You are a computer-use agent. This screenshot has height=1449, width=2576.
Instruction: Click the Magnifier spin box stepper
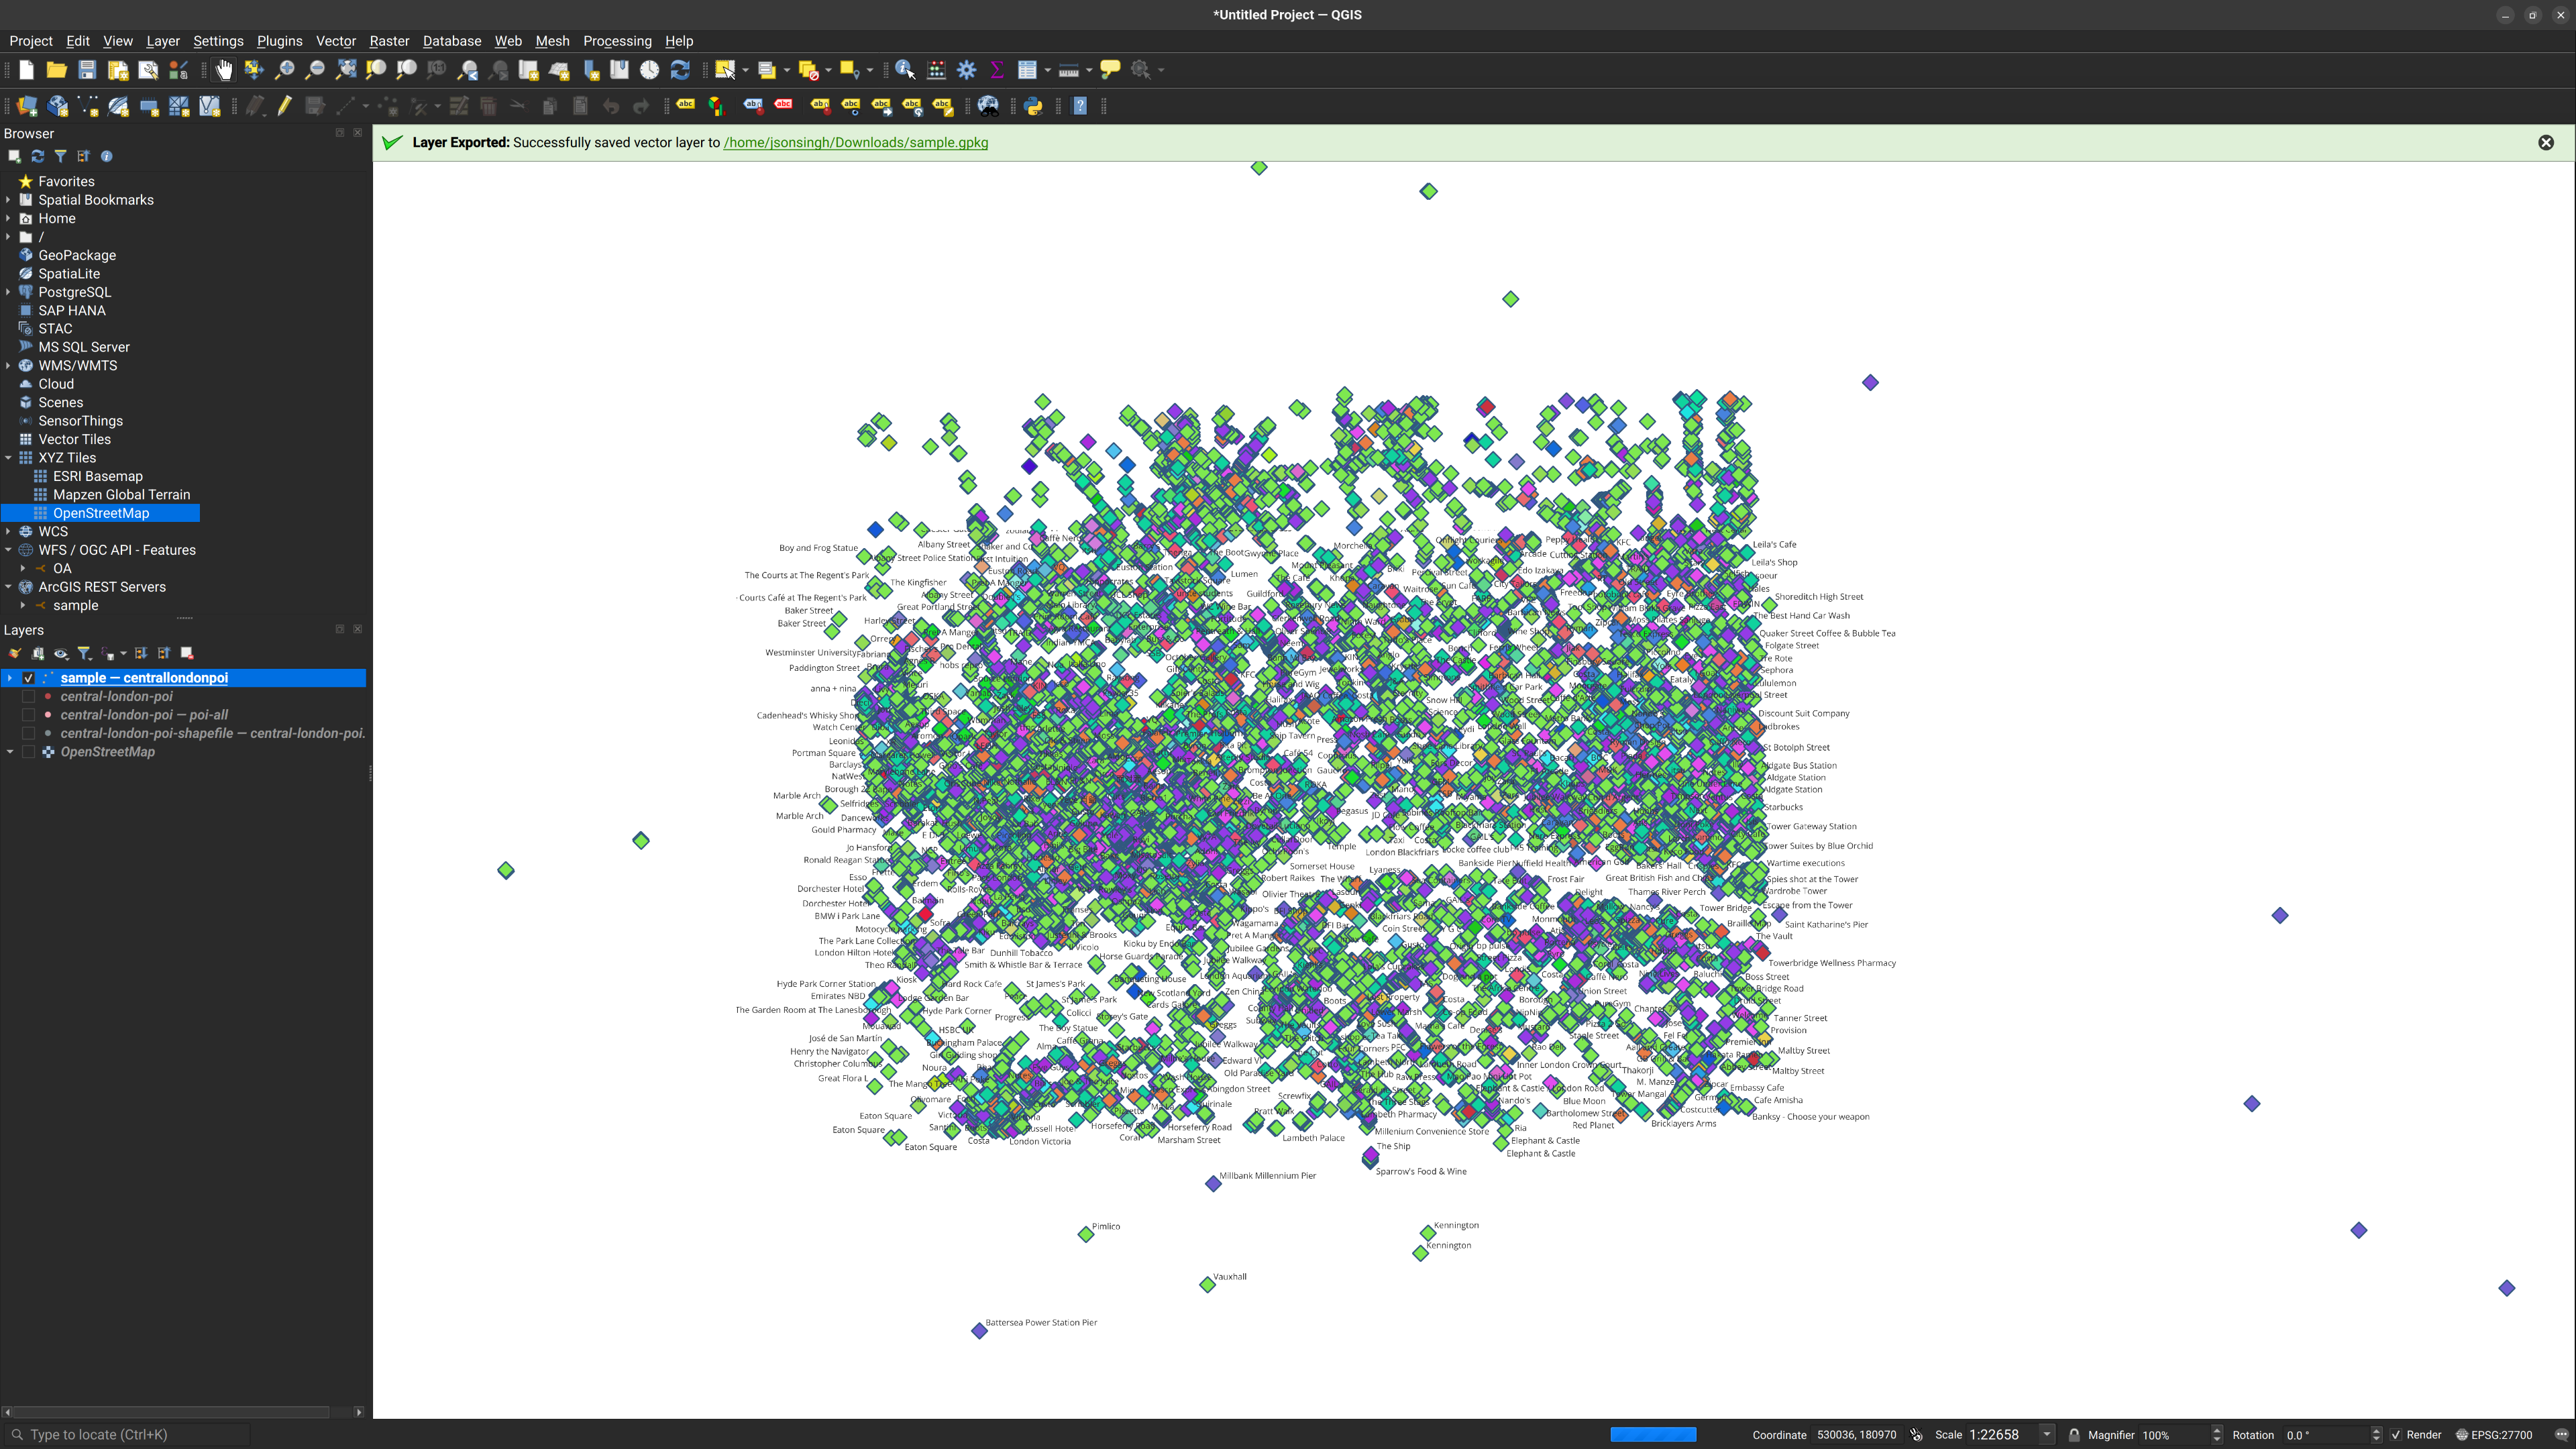tap(2217, 1435)
